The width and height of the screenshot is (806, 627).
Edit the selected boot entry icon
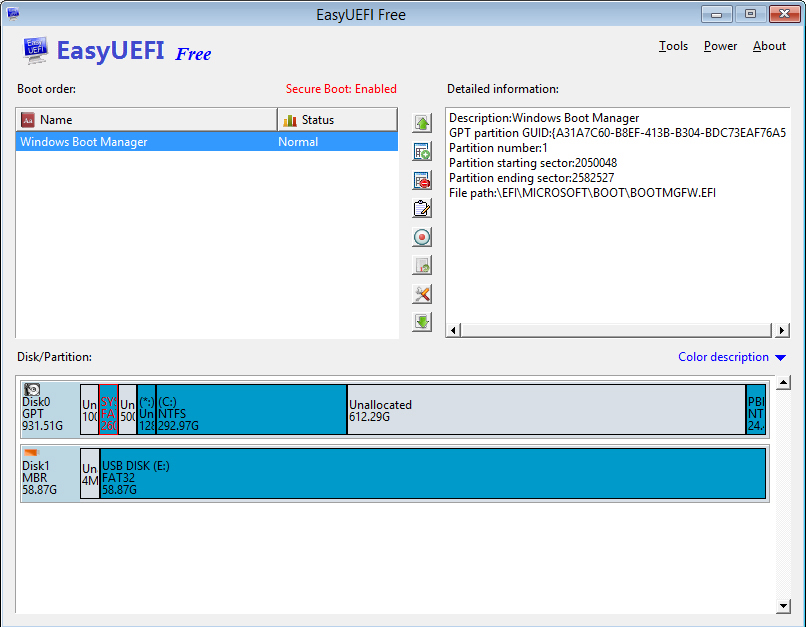click(422, 209)
